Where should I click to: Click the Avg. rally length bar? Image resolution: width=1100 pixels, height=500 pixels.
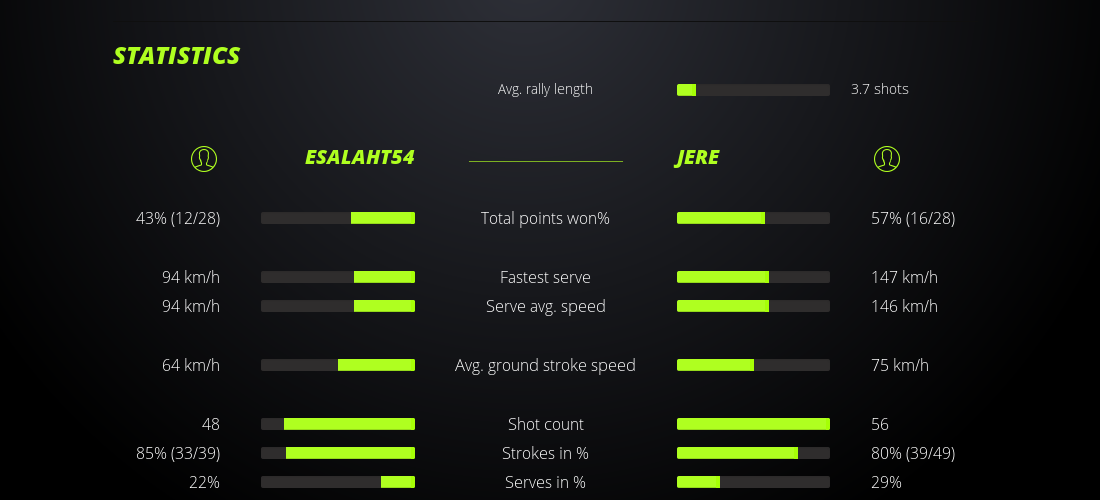coord(753,90)
